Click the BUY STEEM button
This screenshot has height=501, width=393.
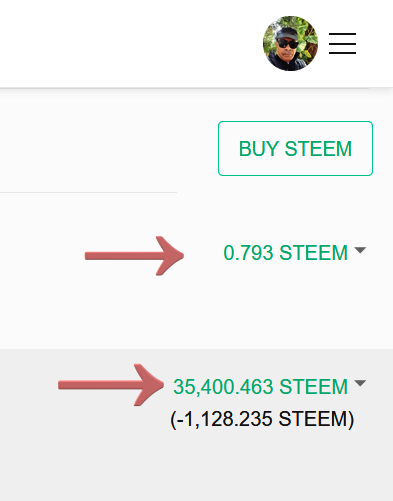[295, 148]
